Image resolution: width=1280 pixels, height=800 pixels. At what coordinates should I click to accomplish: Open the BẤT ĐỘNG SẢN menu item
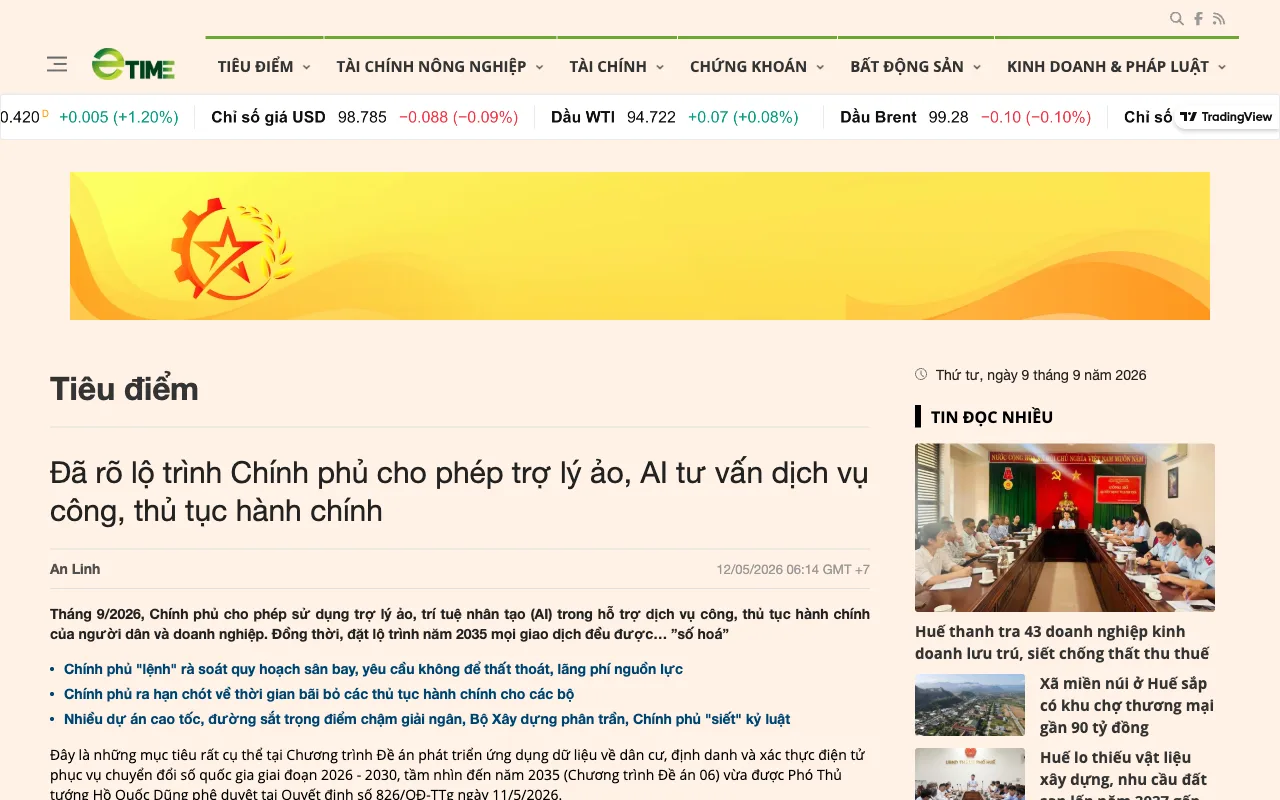(907, 66)
